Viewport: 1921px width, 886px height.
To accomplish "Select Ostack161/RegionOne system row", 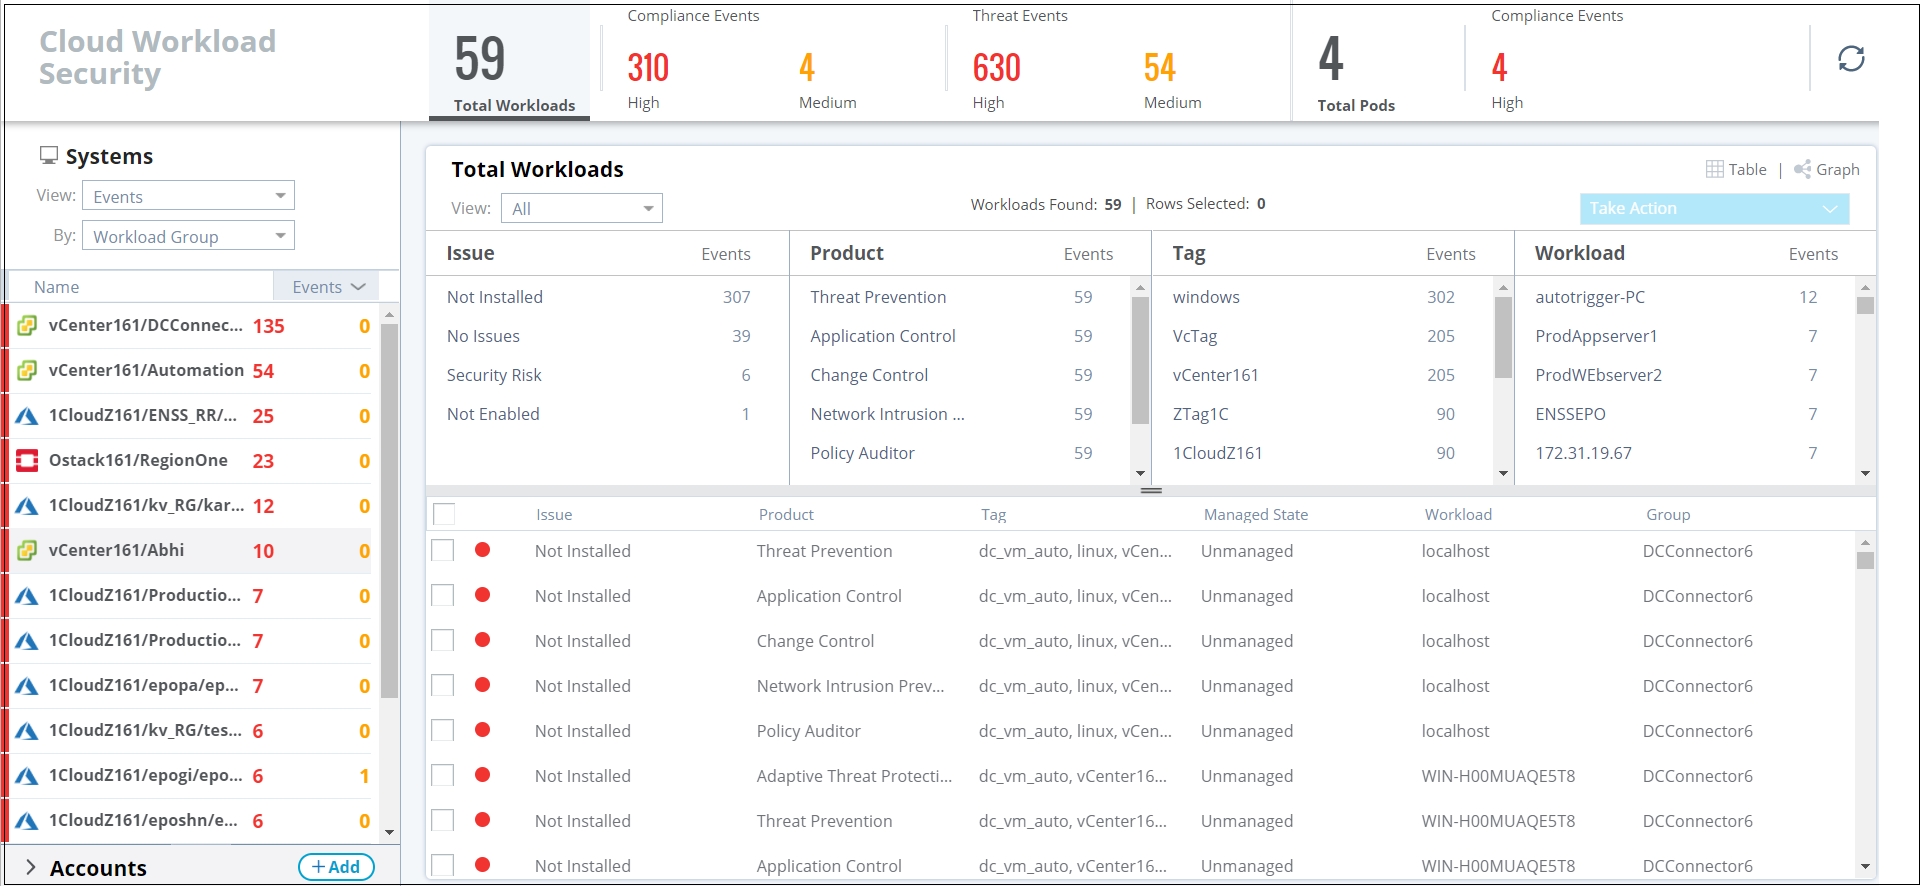I will pyautogui.click(x=192, y=461).
